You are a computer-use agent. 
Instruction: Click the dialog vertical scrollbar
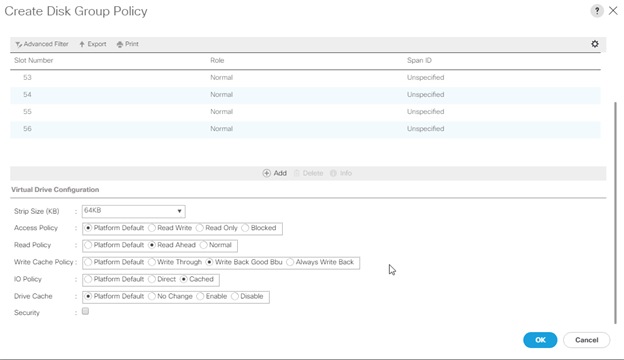tap(616, 213)
